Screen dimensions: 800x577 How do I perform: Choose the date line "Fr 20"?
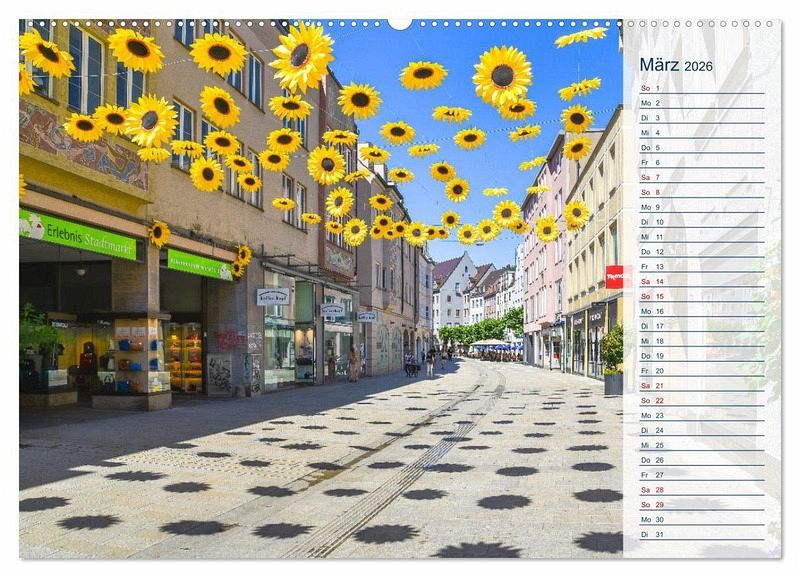coord(702,371)
